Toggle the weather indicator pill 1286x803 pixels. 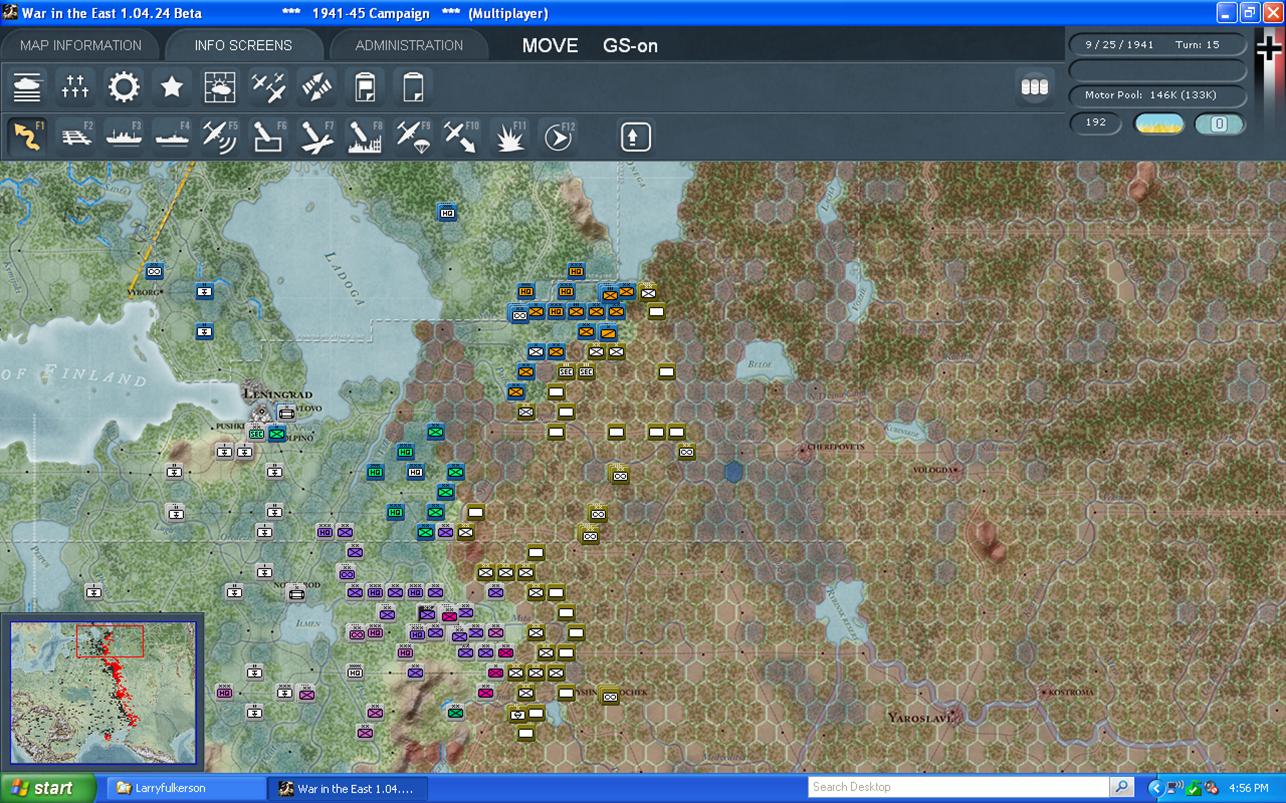(x=1159, y=124)
